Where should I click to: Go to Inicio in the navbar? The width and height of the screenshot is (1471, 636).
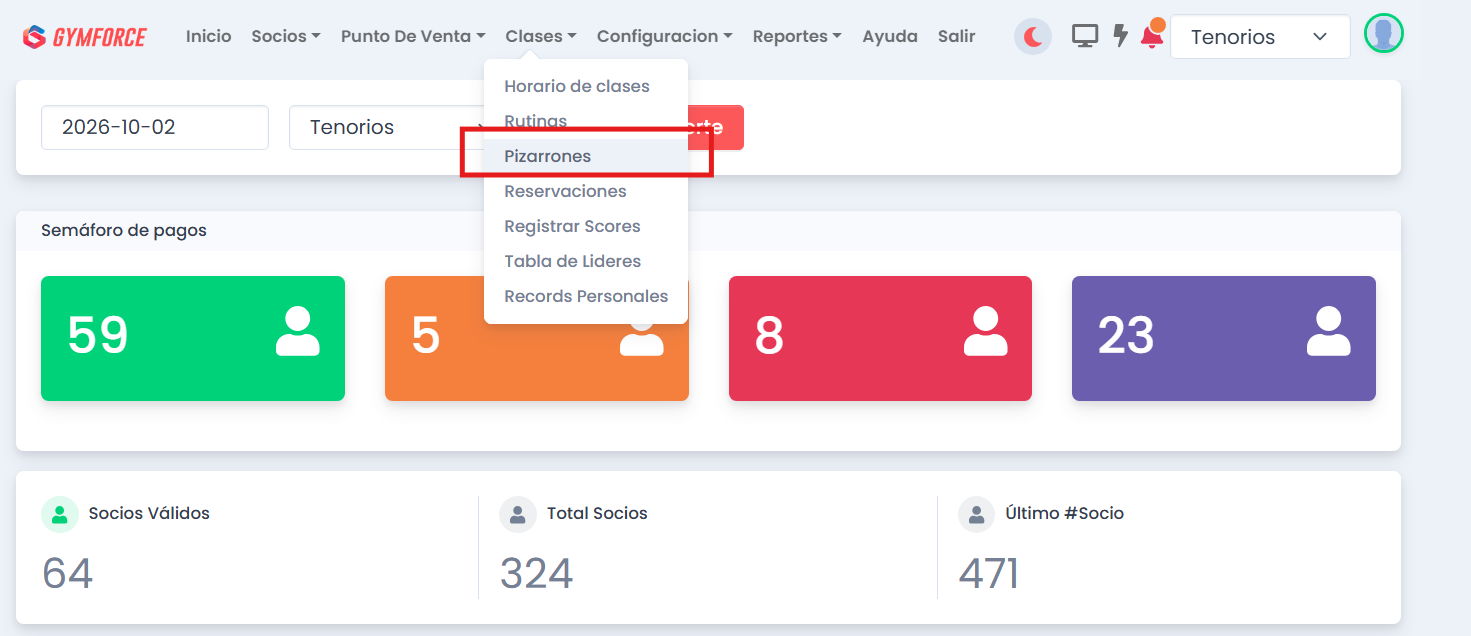208,36
